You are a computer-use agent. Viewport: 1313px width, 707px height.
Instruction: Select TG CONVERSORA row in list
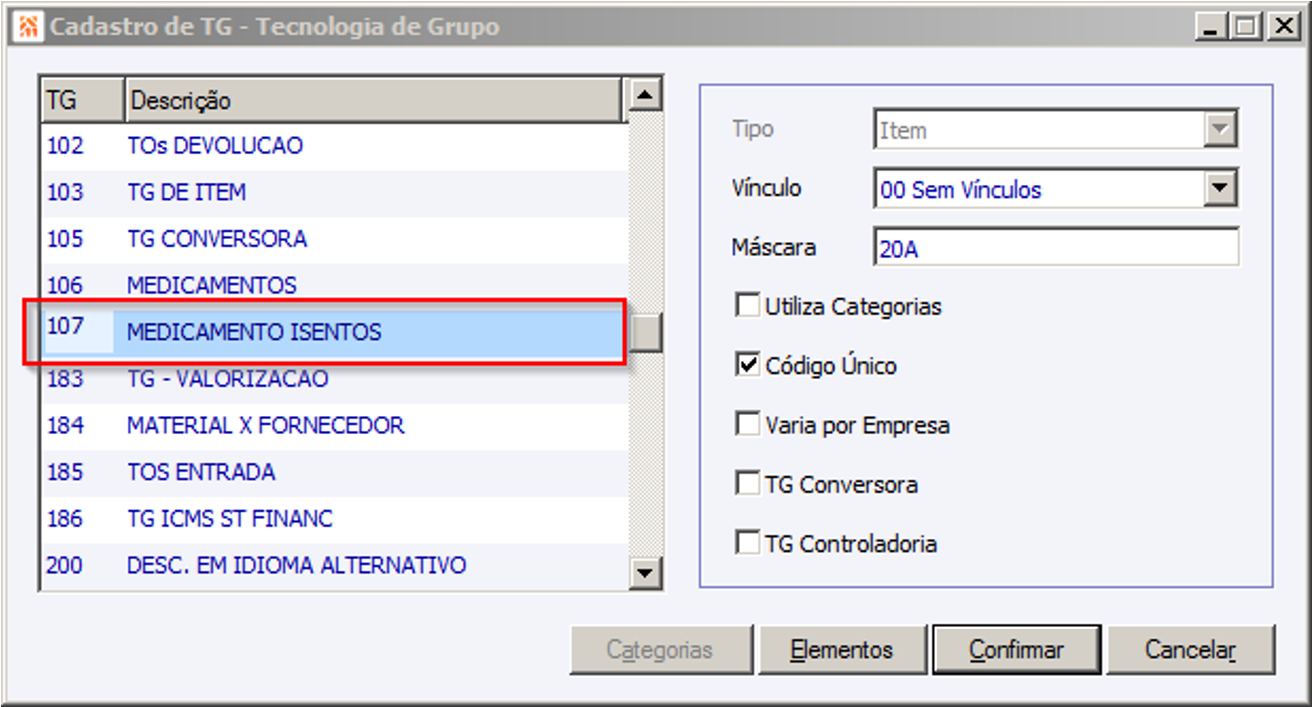[x=217, y=239]
